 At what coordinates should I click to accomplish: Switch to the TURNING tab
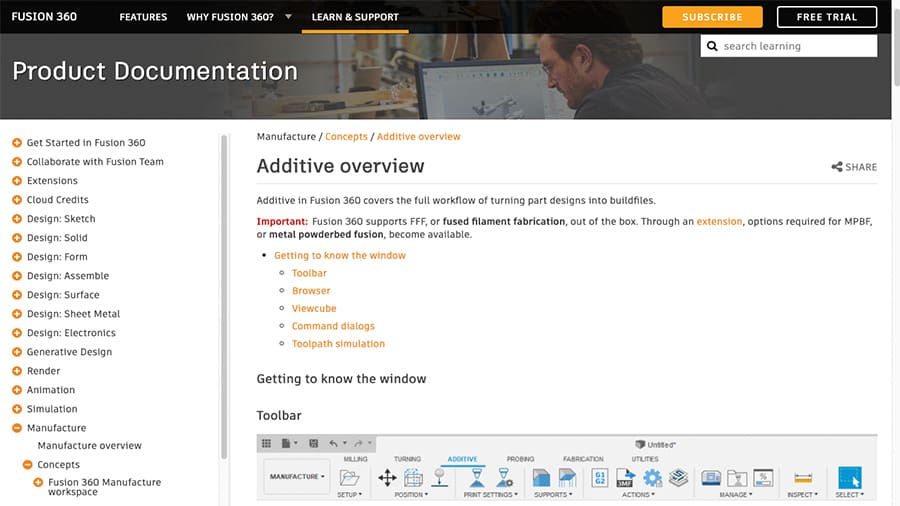point(408,459)
